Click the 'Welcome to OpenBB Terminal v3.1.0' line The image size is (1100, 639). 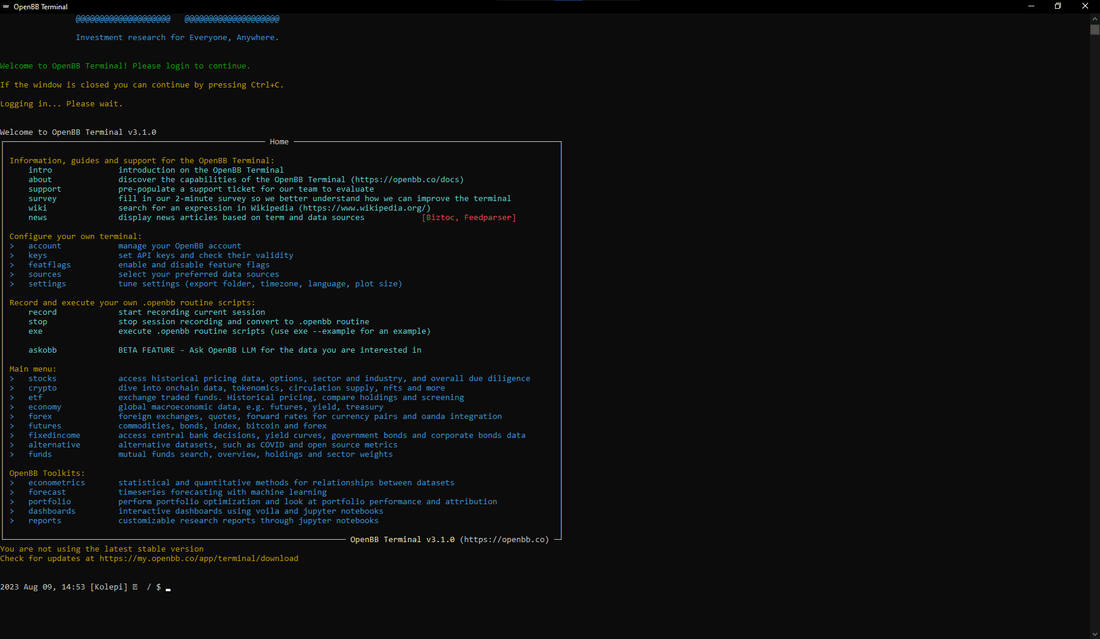[79, 132]
